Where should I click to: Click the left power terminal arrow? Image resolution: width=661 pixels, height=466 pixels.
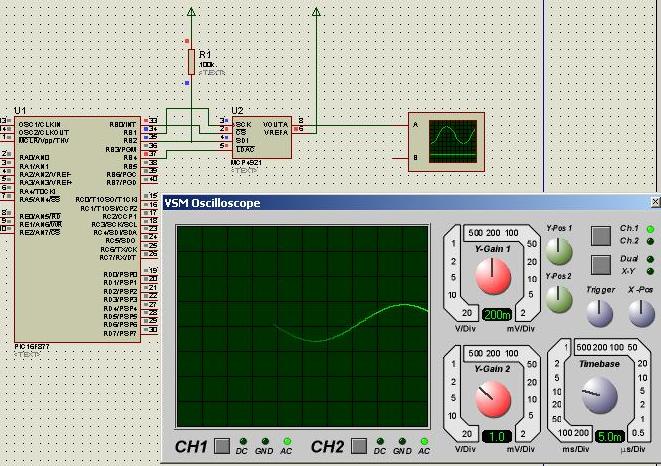click(191, 11)
